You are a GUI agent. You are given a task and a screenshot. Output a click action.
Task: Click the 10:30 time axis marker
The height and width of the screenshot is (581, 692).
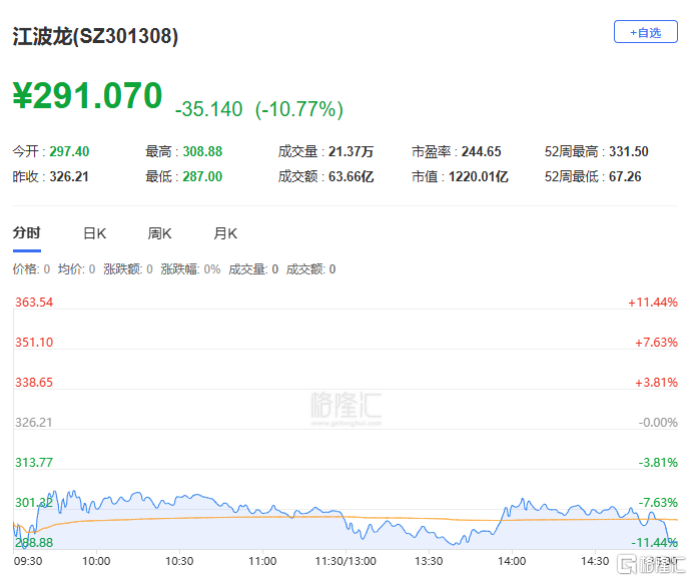click(179, 561)
